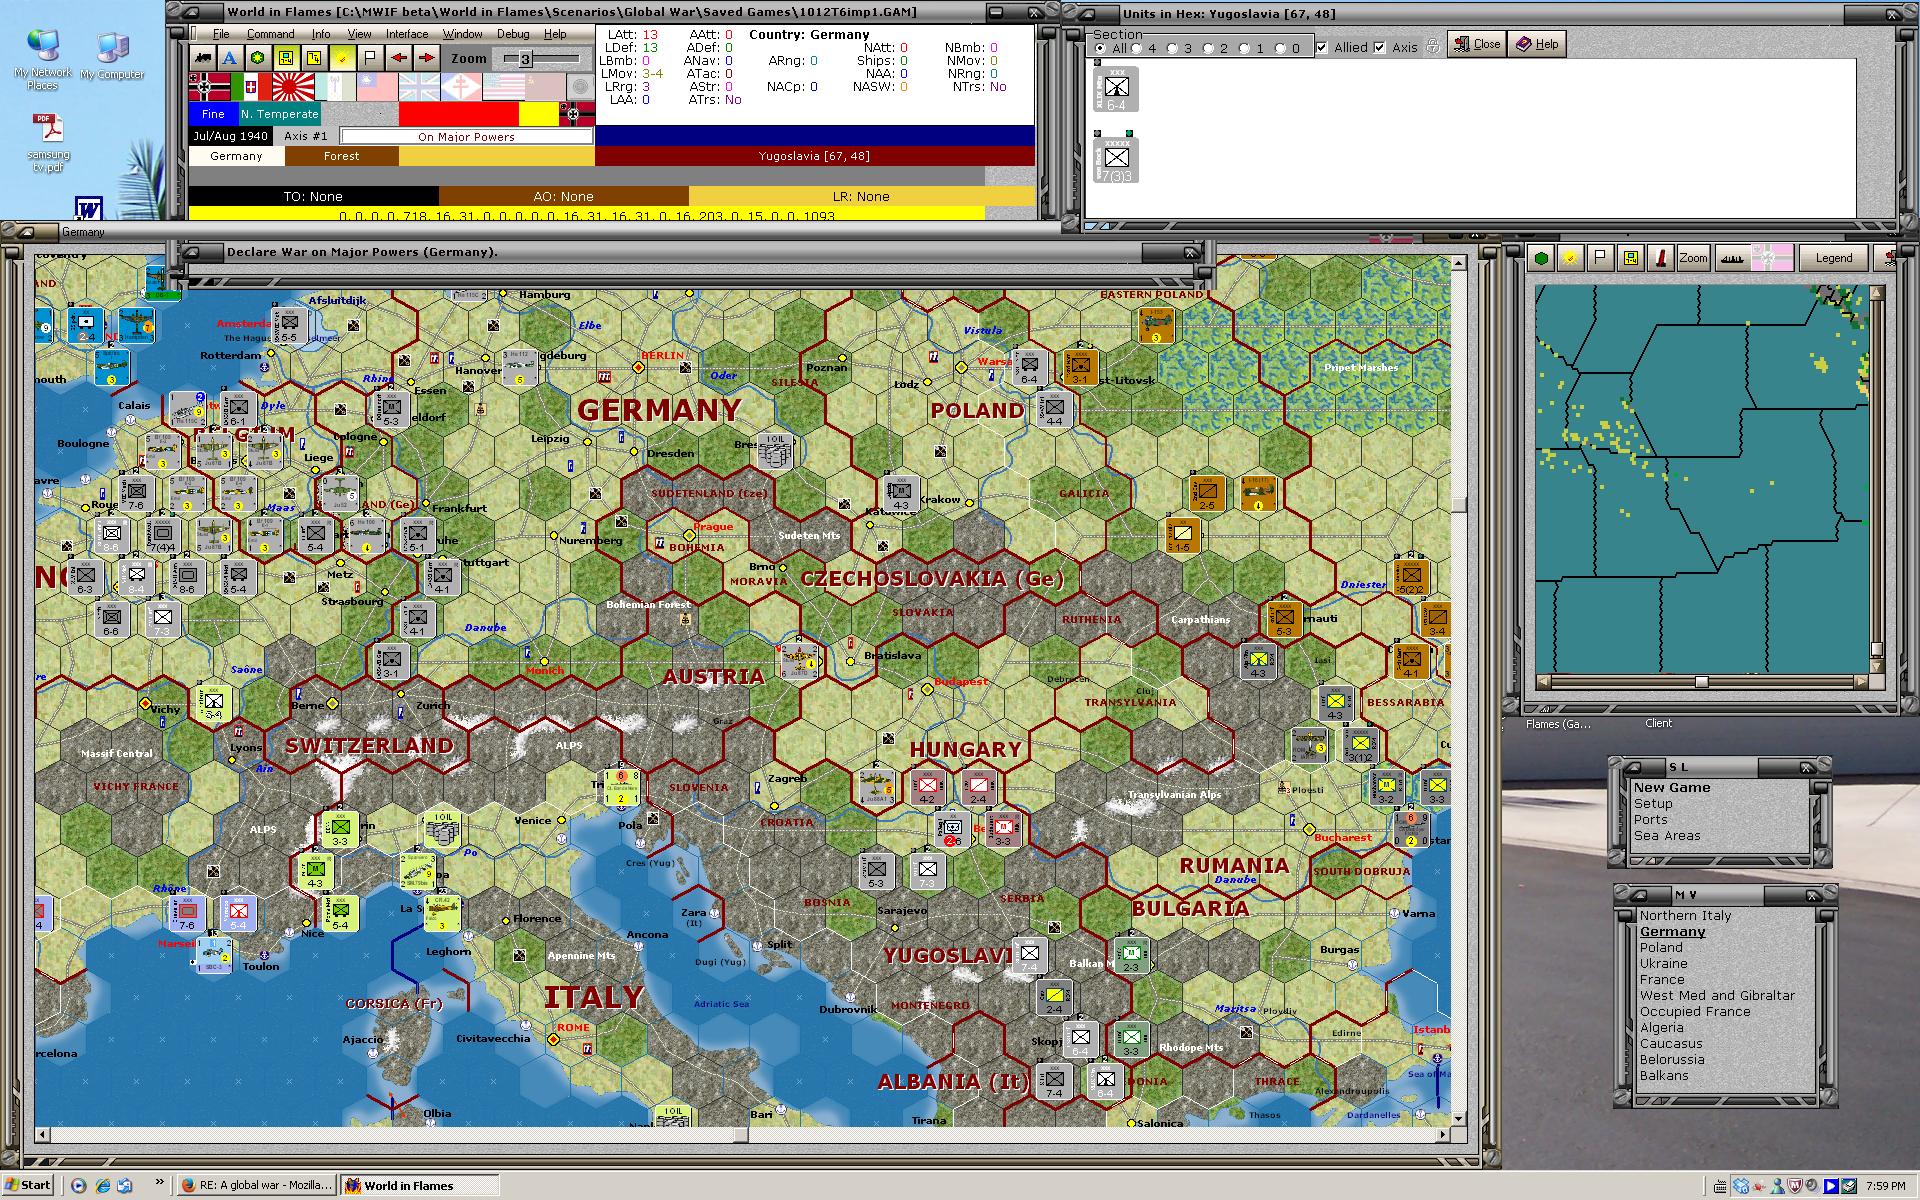
Task: Select the 6-4 mountain unit counter in Units in Hex
Action: (1116, 90)
